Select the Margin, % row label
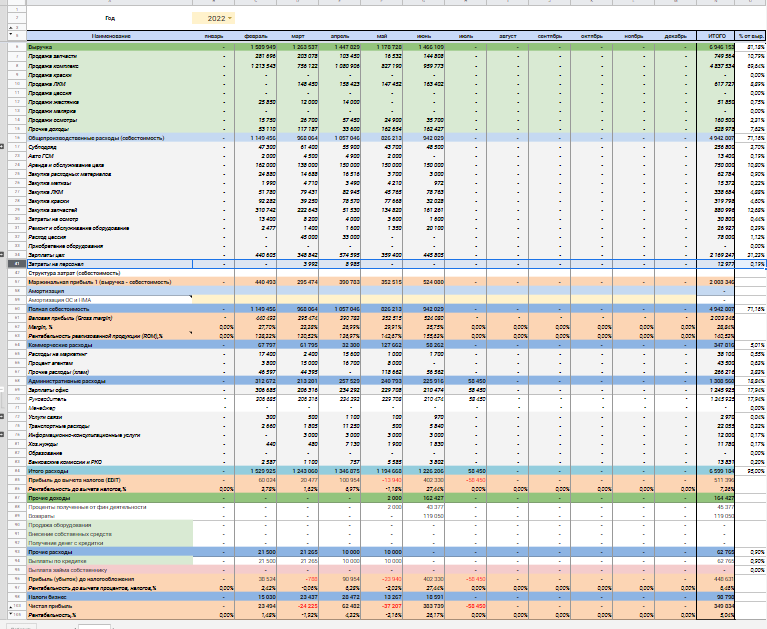Viewport: 767px width, 629px height. (110, 327)
